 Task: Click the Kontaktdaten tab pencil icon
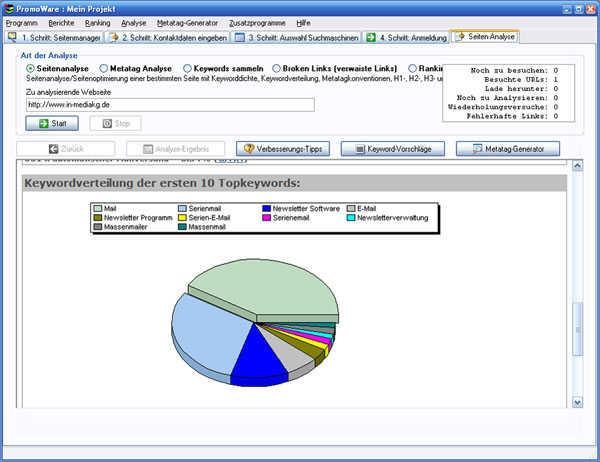(114, 37)
